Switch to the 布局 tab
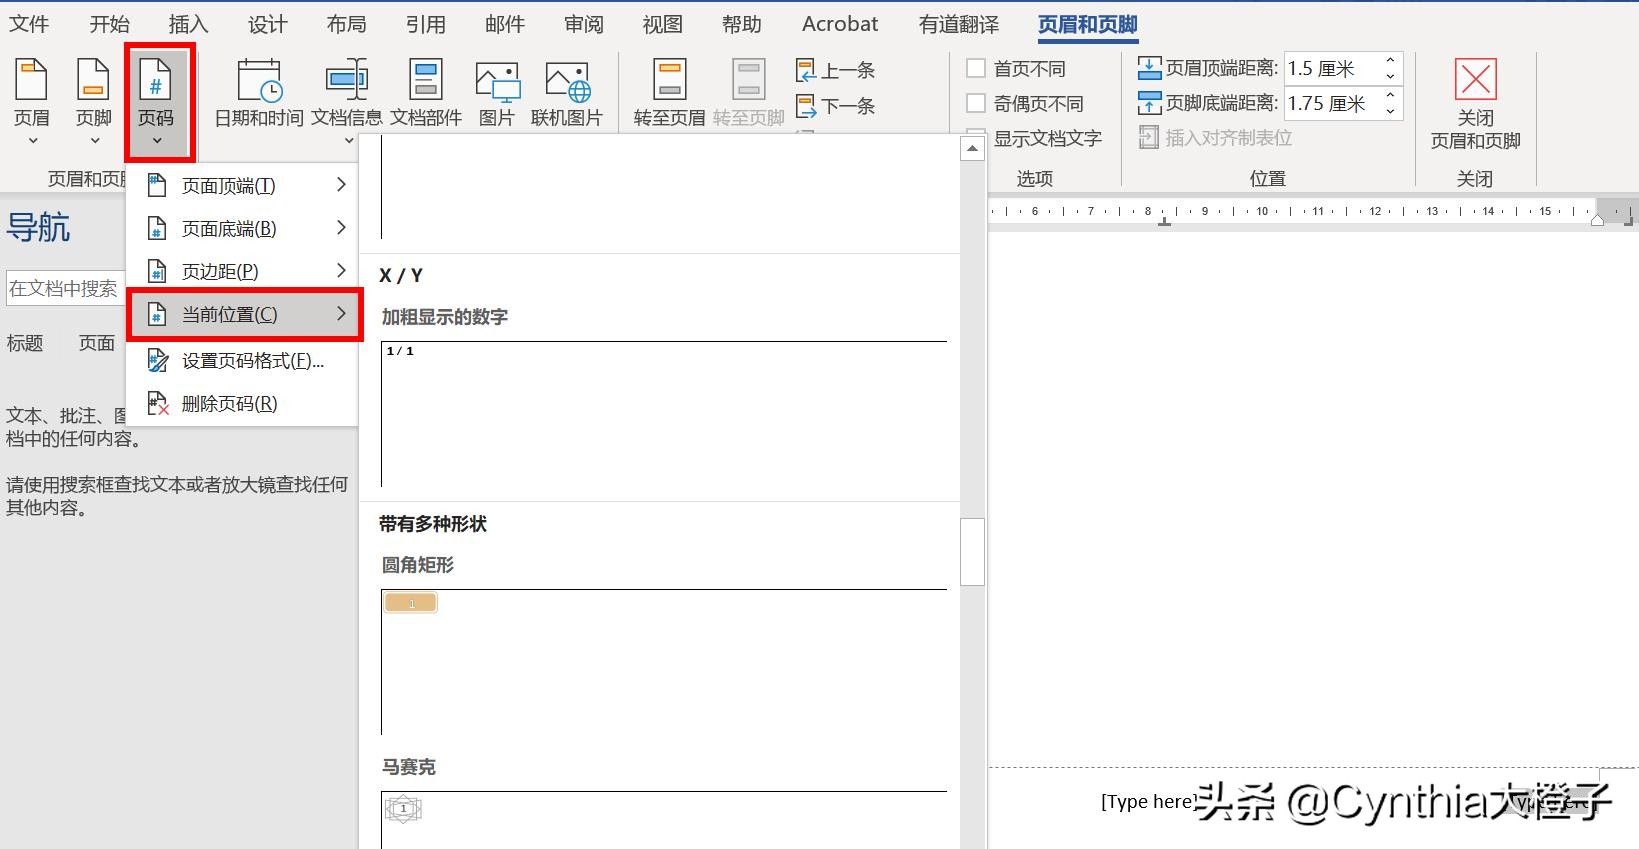 point(346,24)
